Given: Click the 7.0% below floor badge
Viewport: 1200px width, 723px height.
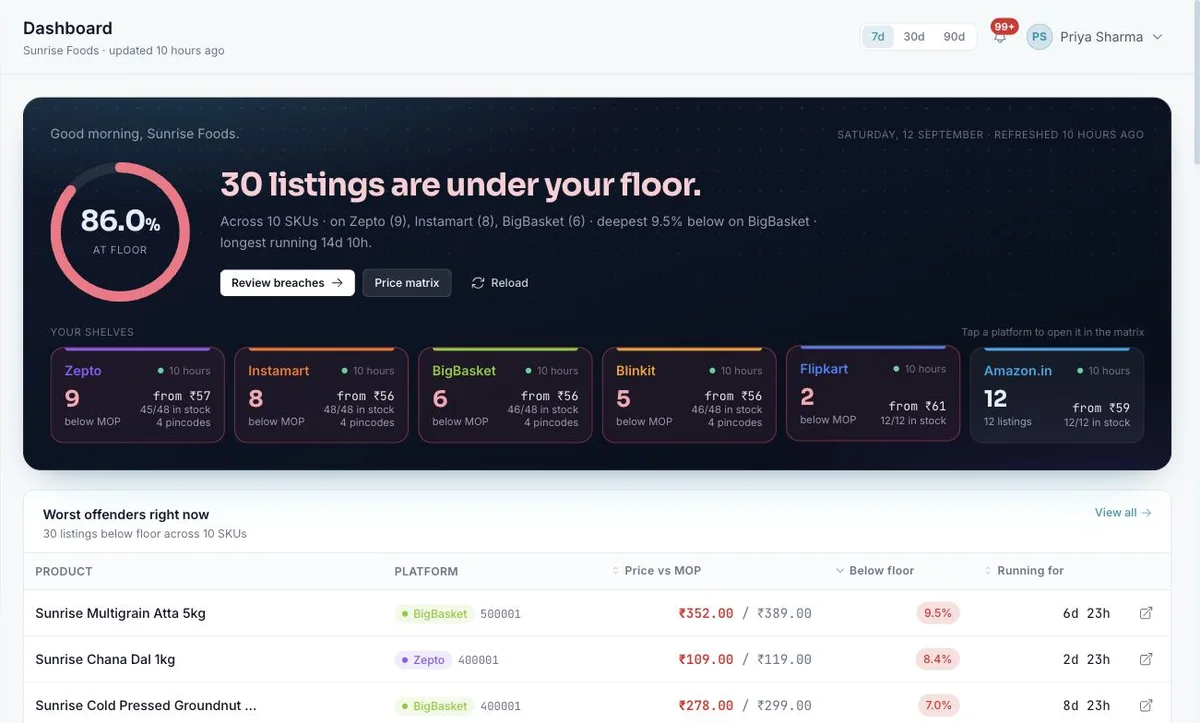Looking at the screenshot, I should (938, 705).
